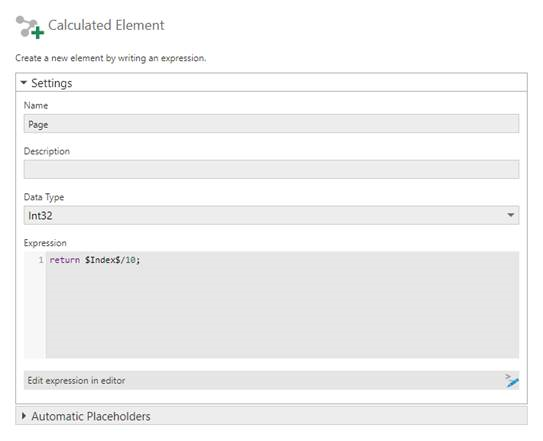This screenshot has height=441, width=543.
Task: Click line number 1 in expression gutter
Action: tap(41, 260)
